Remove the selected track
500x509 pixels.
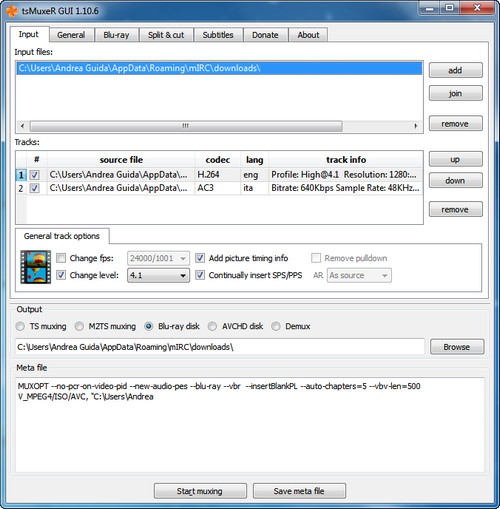[x=455, y=209]
